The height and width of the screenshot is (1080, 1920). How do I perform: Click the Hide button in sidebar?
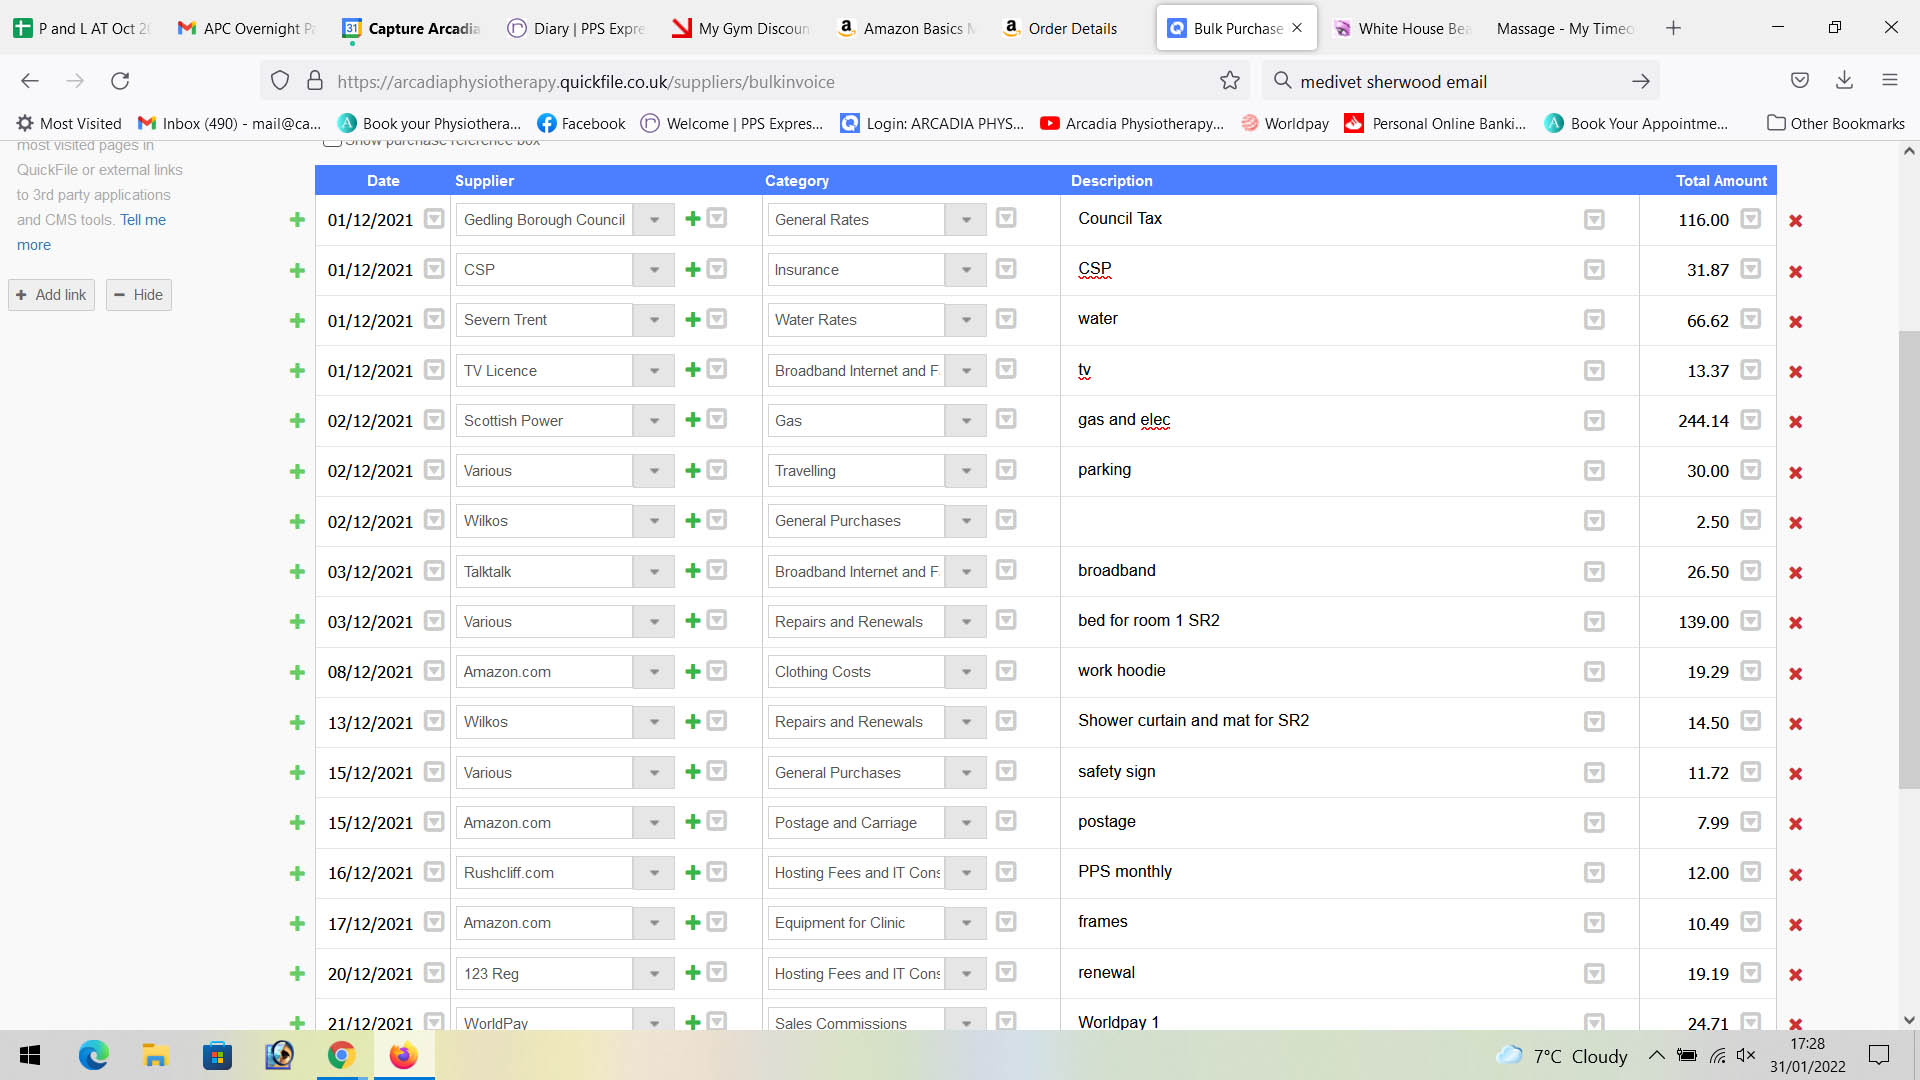pyautogui.click(x=138, y=295)
